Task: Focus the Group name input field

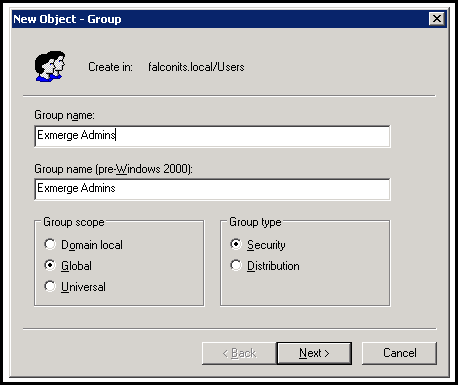Action: pos(212,136)
